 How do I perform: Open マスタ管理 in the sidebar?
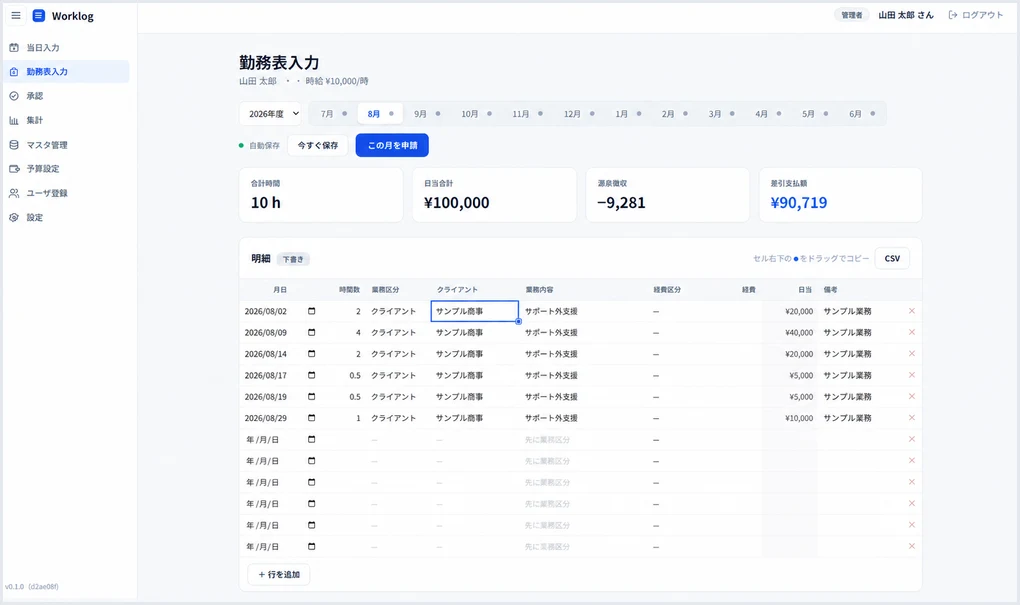pyautogui.click(x=67, y=144)
